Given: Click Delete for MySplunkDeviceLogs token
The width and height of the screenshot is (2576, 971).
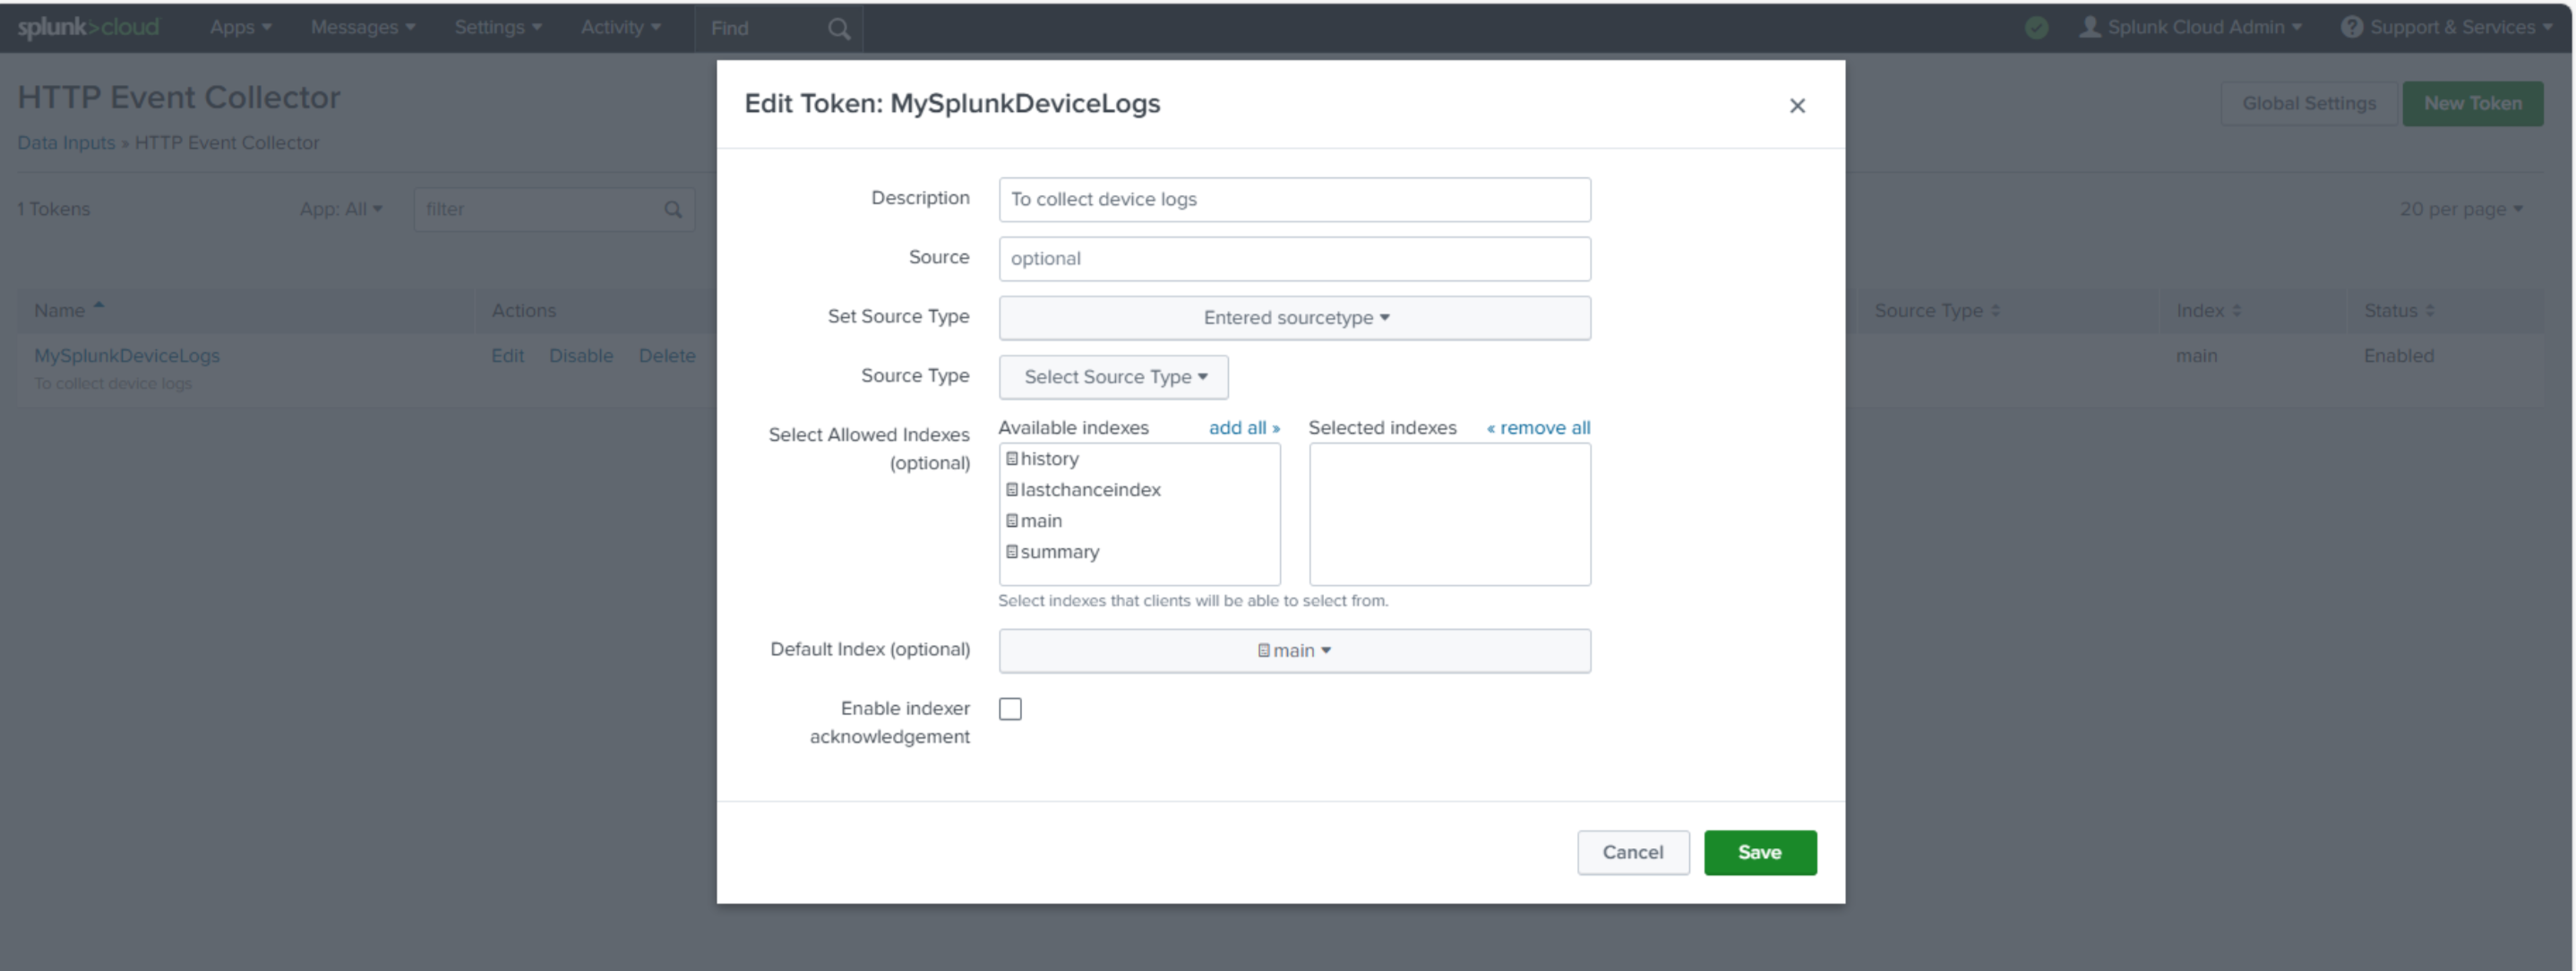Looking at the screenshot, I should point(667,356).
